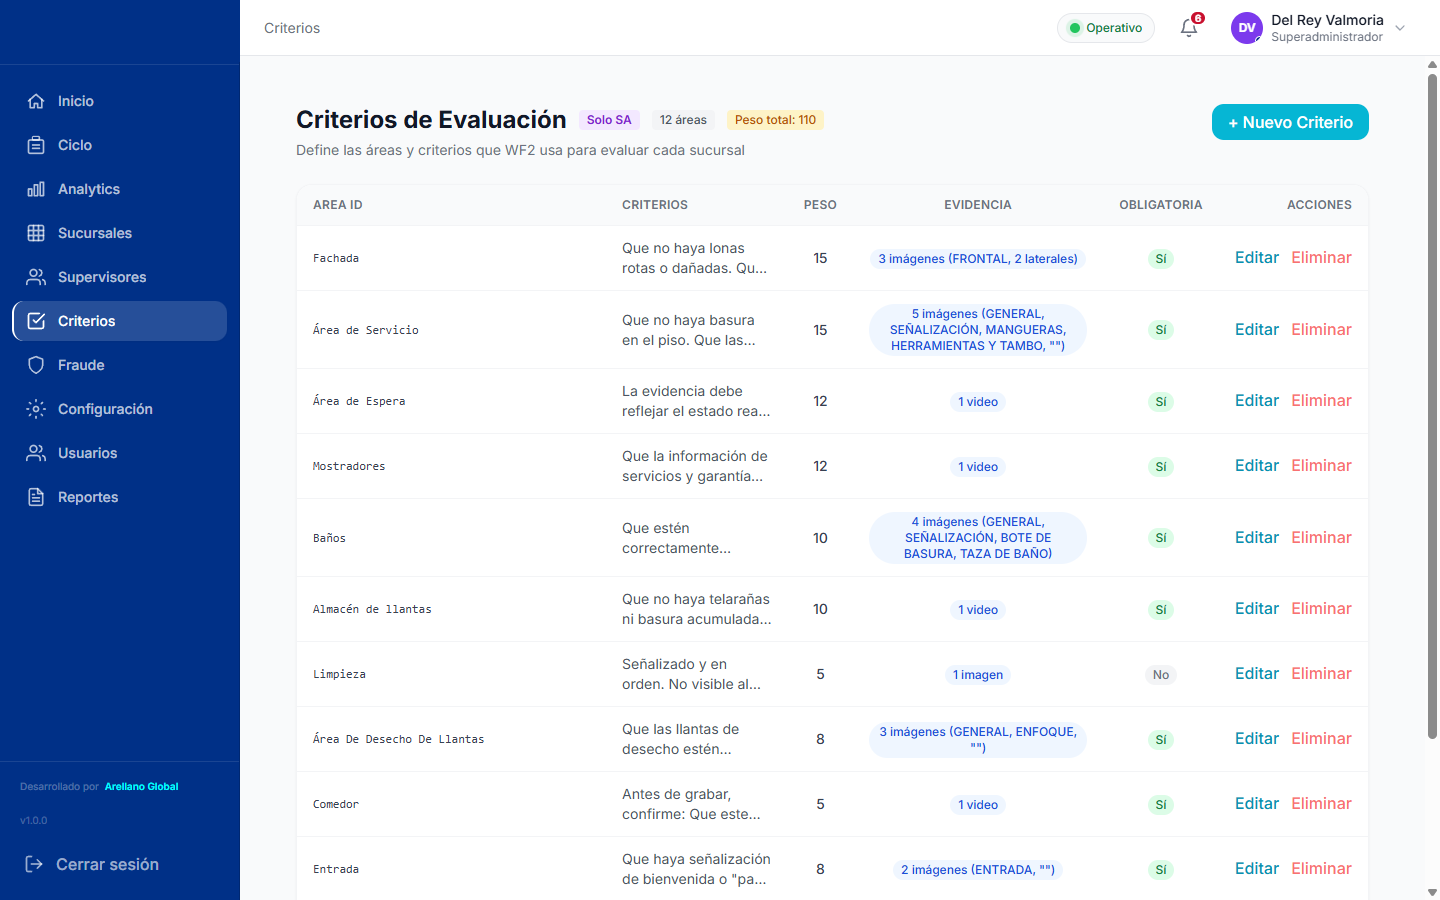The image size is (1440, 900).
Task: Edit the Fachada criterion
Action: (1257, 258)
